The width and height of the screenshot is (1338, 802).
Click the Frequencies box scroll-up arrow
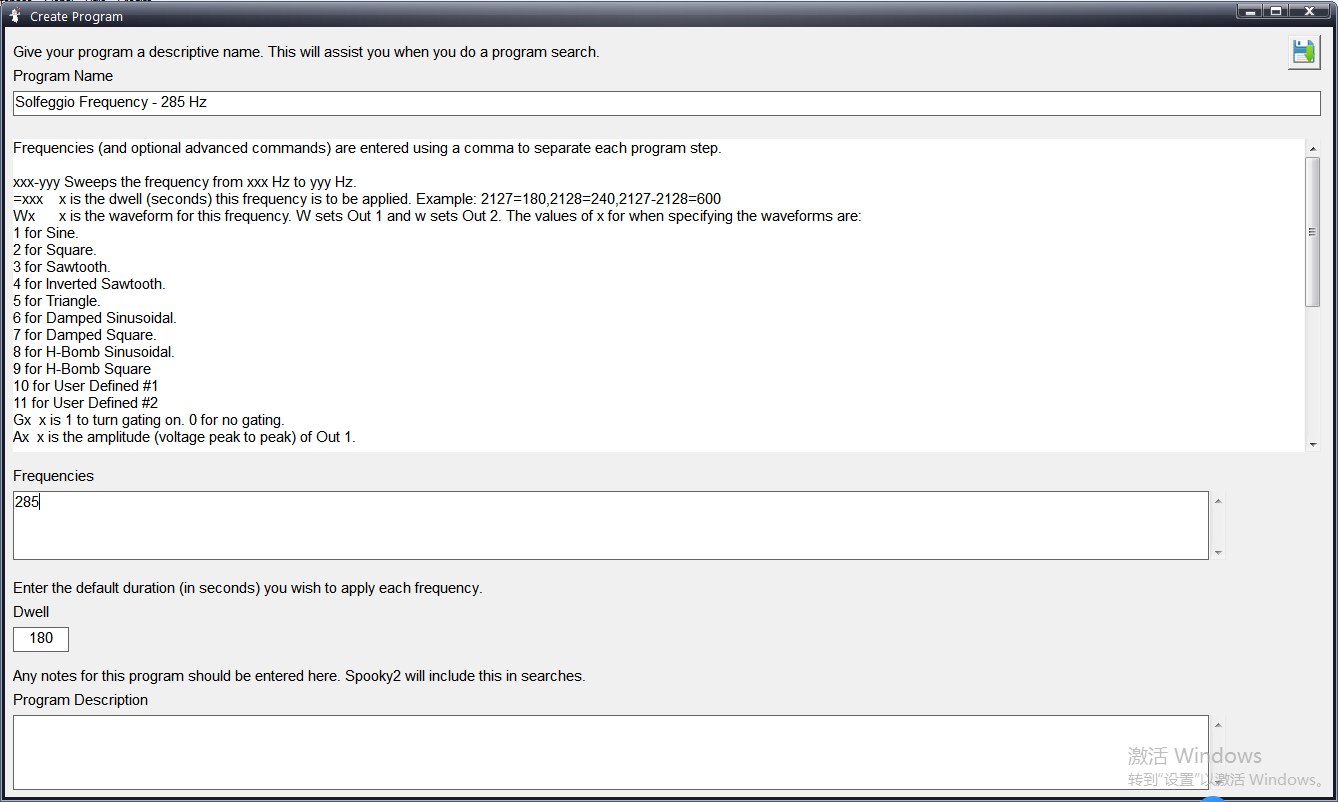point(1217,501)
